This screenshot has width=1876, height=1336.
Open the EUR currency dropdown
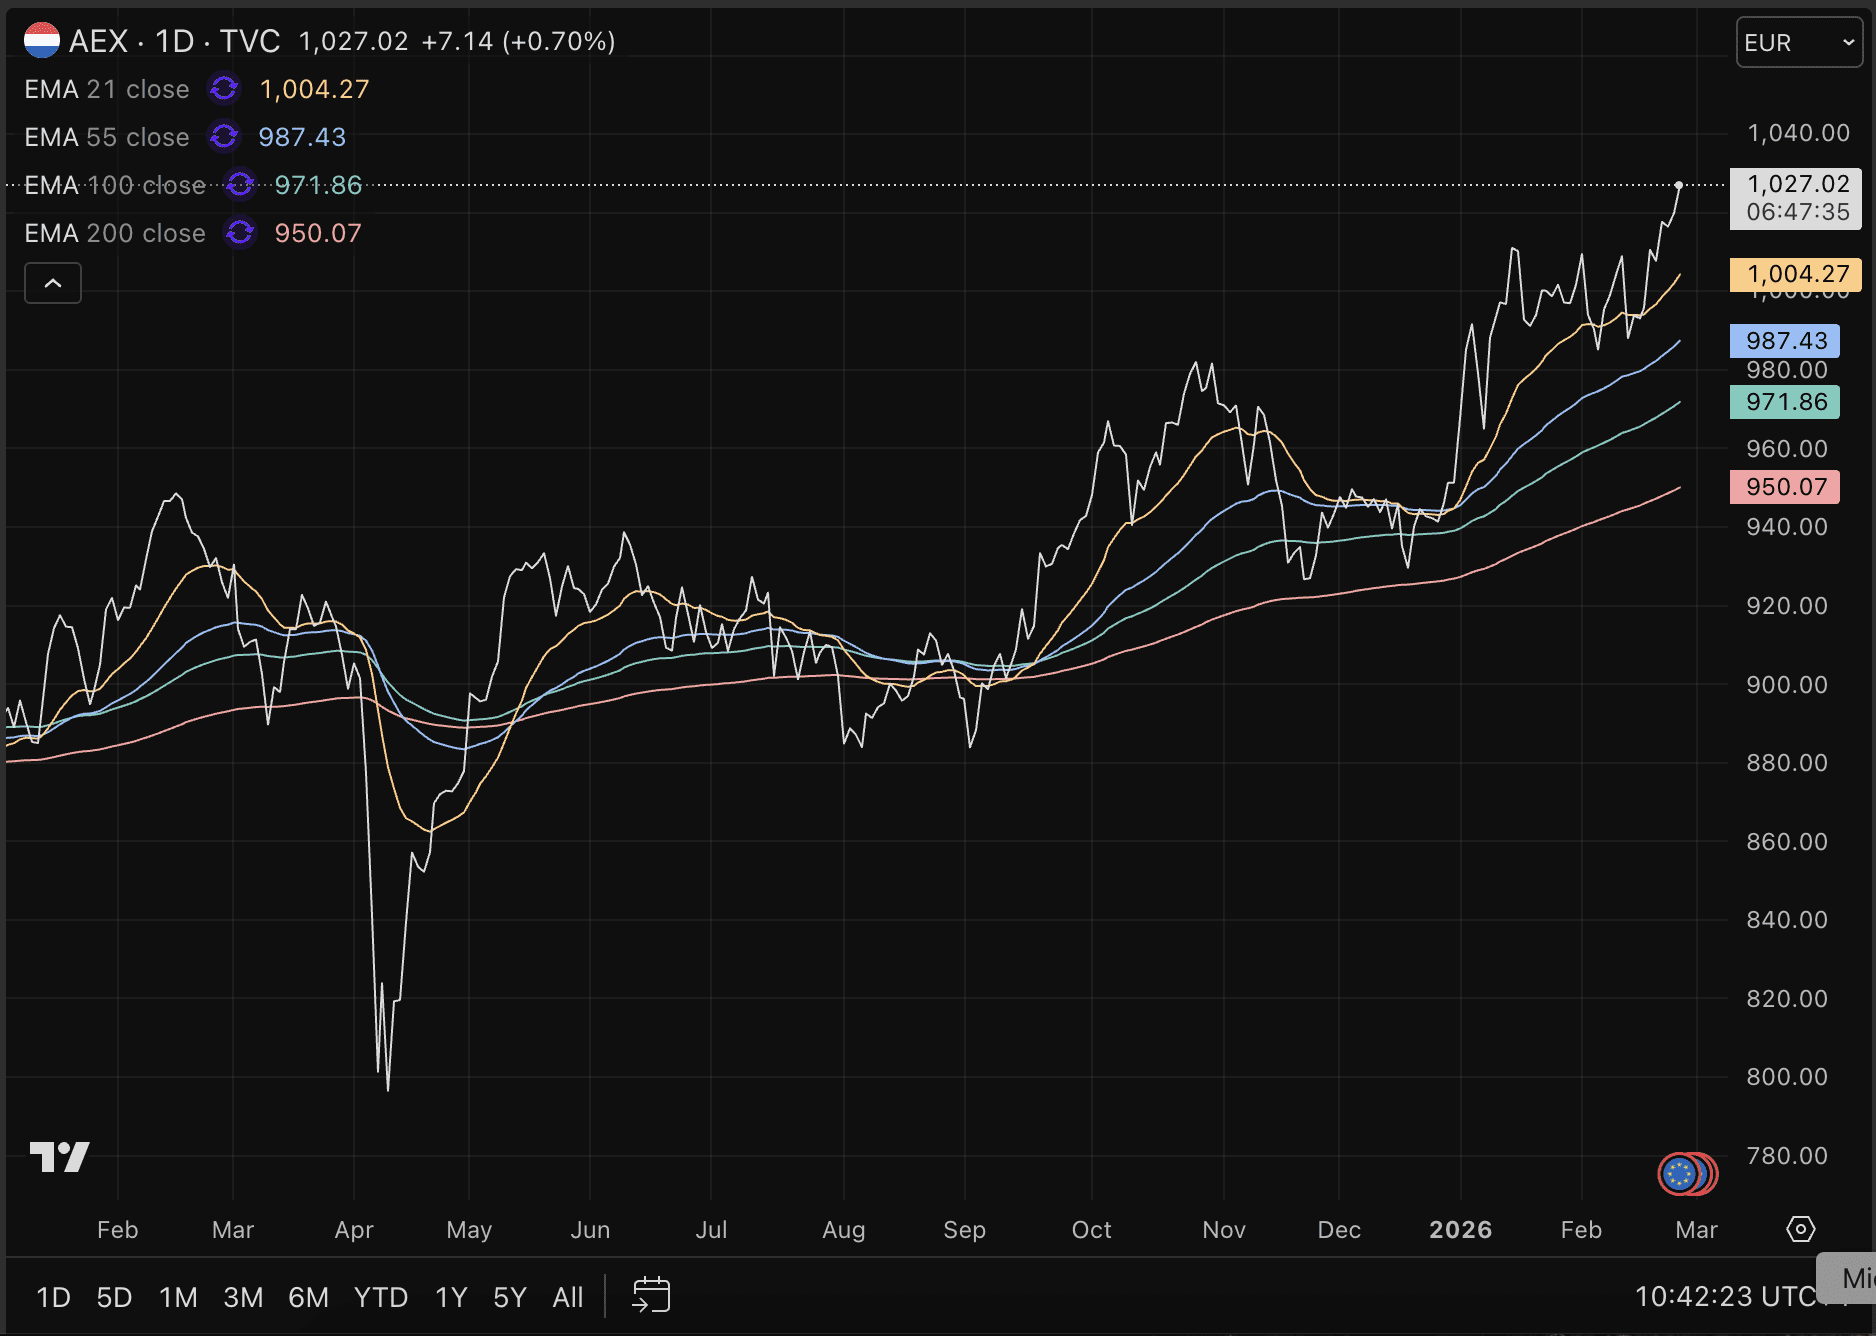point(1798,43)
